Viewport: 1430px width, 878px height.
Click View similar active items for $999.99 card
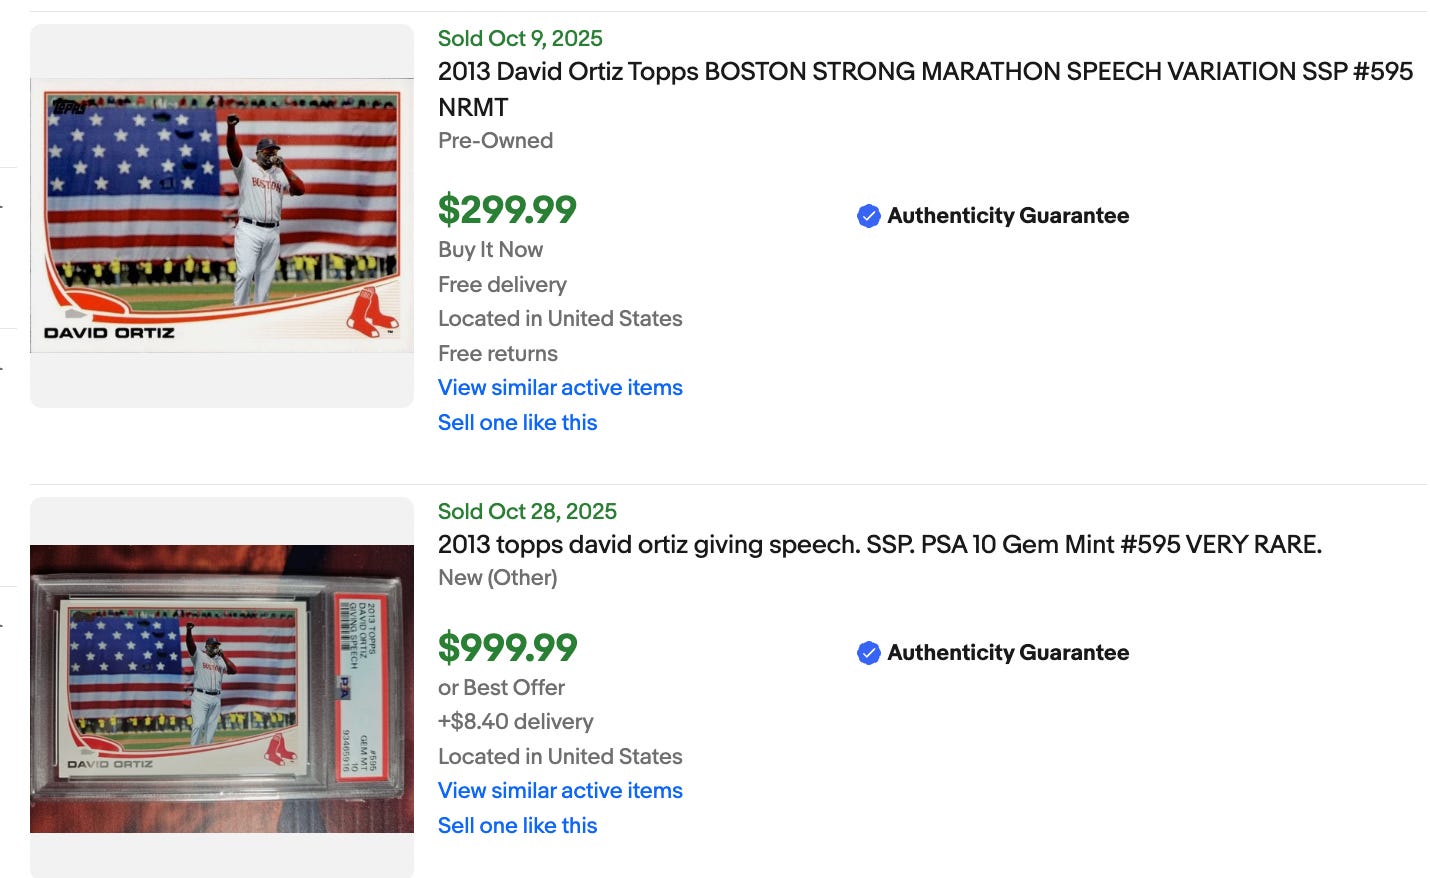(x=560, y=791)
